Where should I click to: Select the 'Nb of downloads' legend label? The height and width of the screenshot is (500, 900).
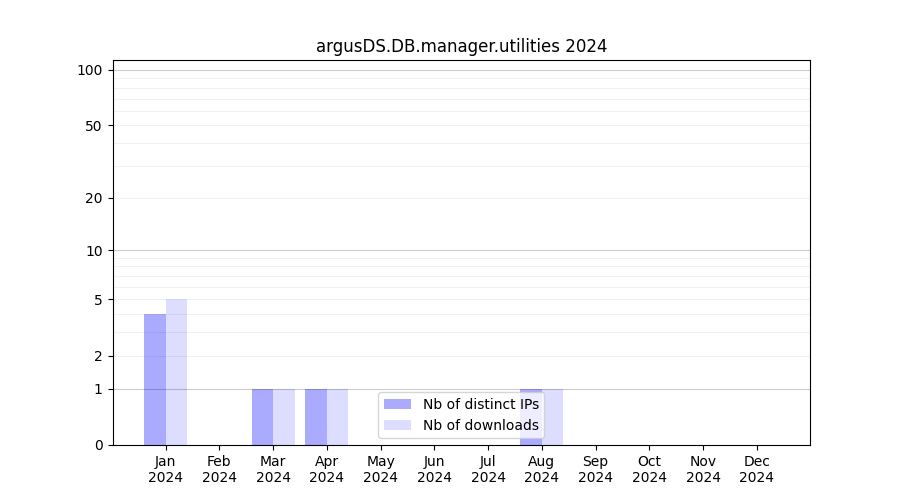click(480, 425)
